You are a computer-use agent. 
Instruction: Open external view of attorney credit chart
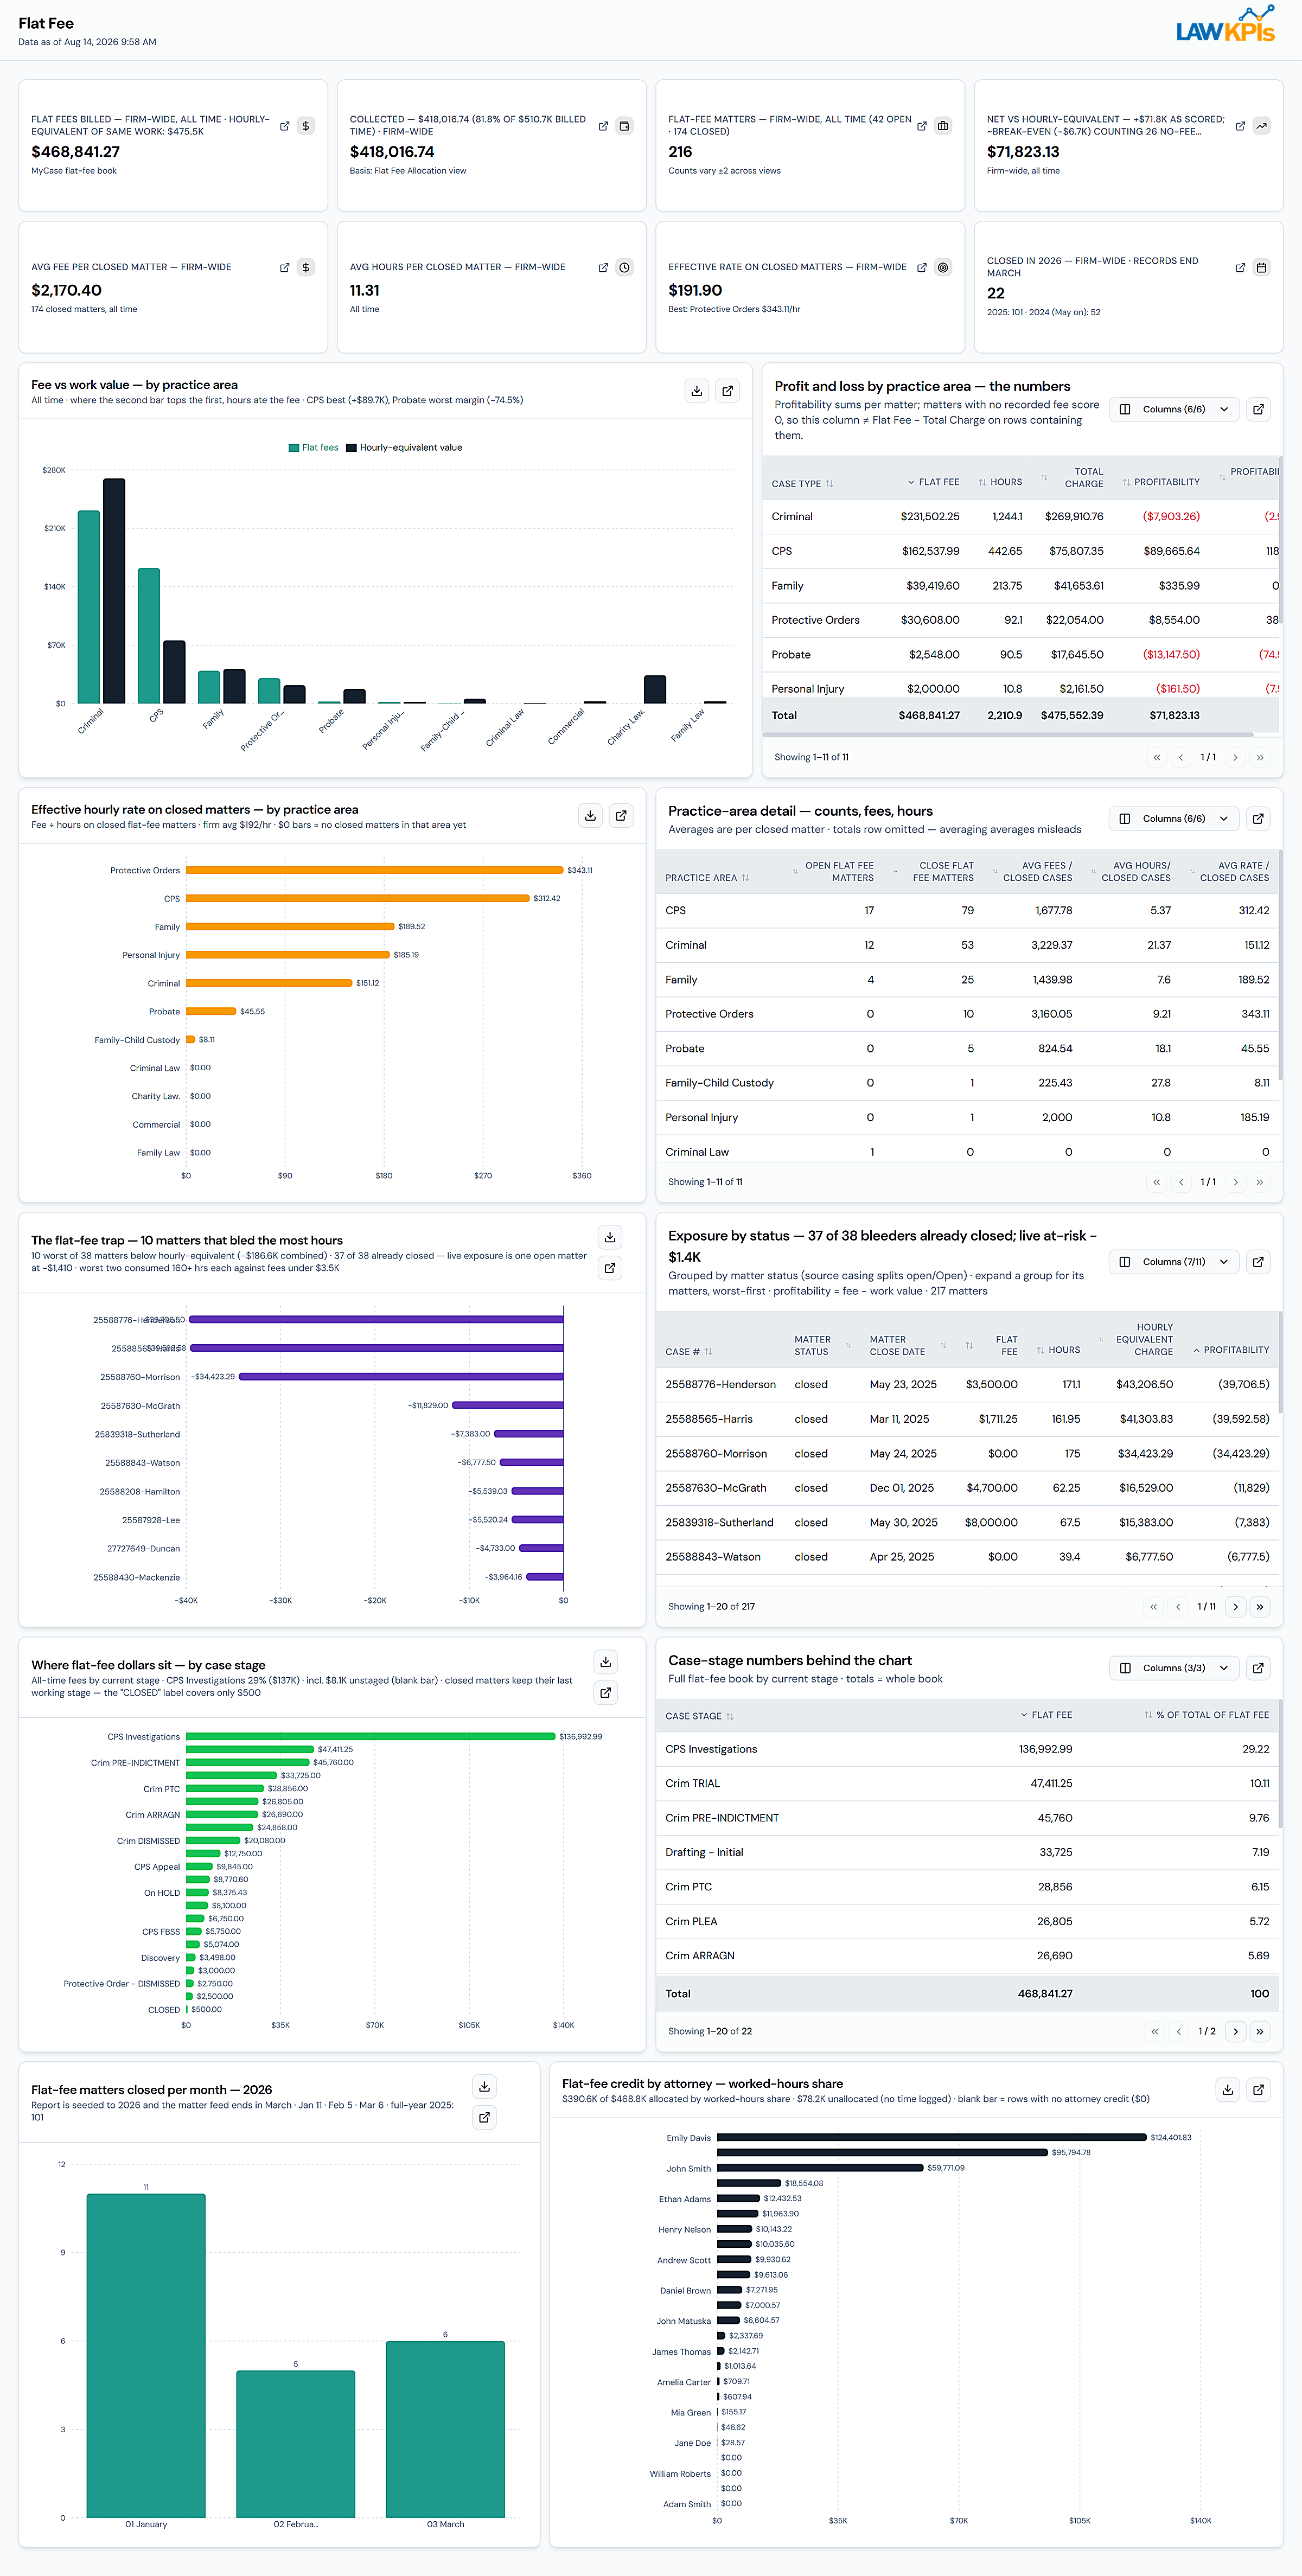[x=1259, y=2089]
